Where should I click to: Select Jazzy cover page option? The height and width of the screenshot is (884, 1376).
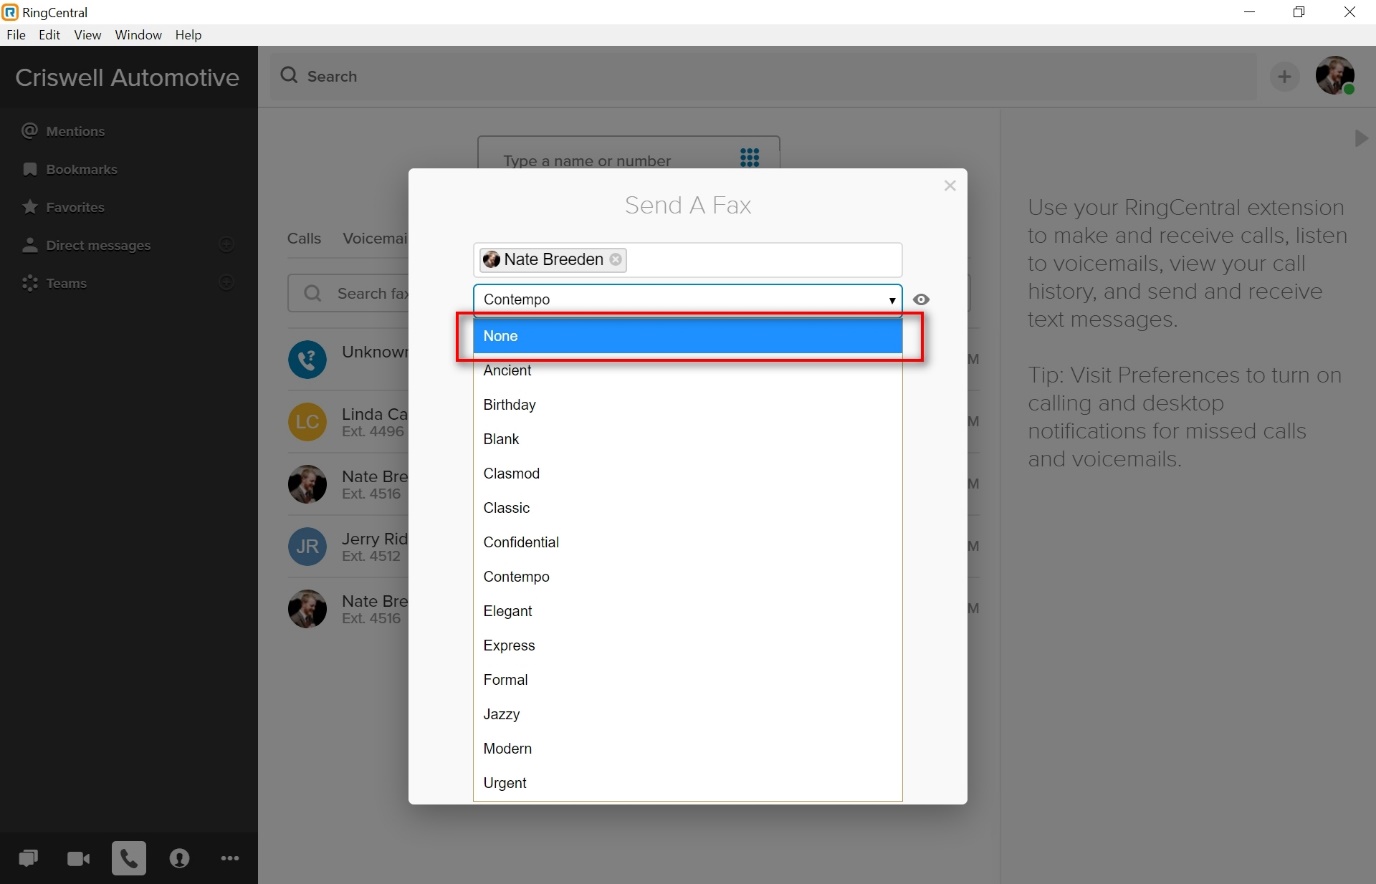[688, 714]
